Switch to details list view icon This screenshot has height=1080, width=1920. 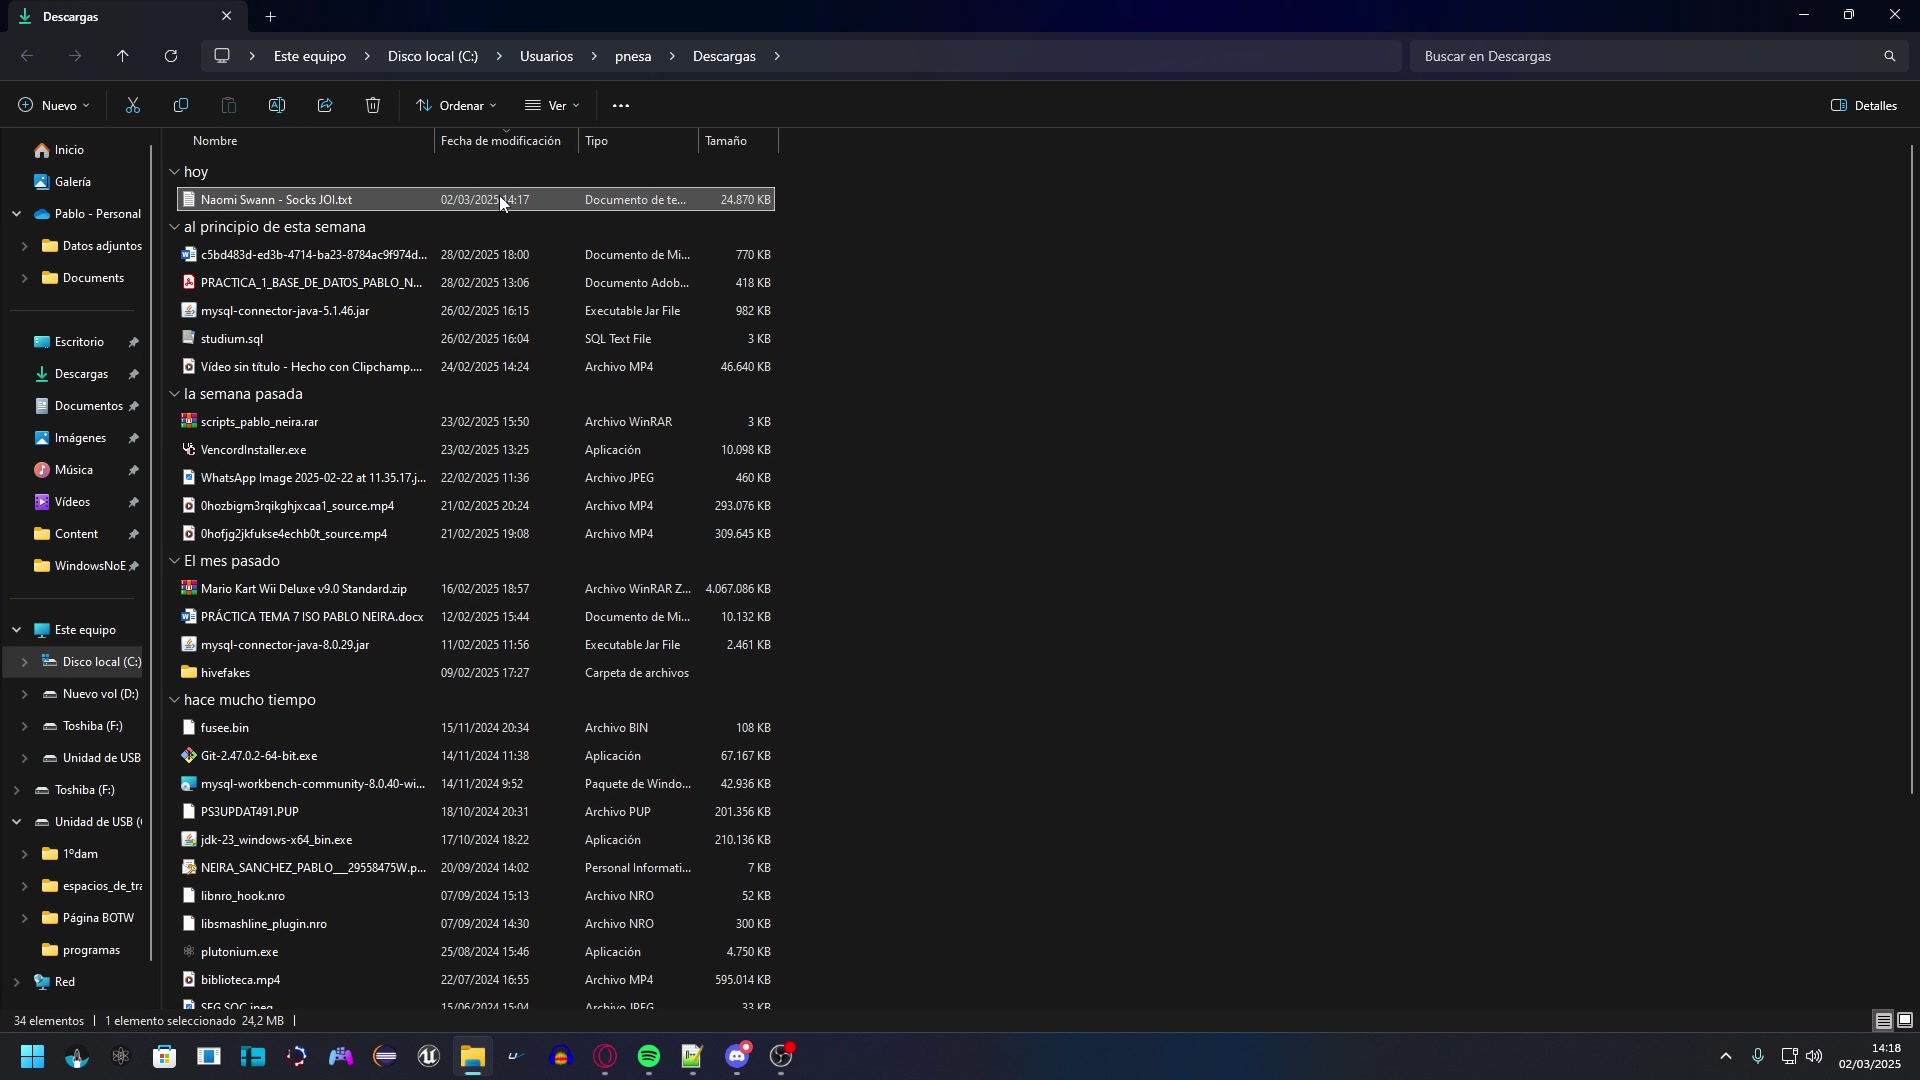click(1883, 1021)
